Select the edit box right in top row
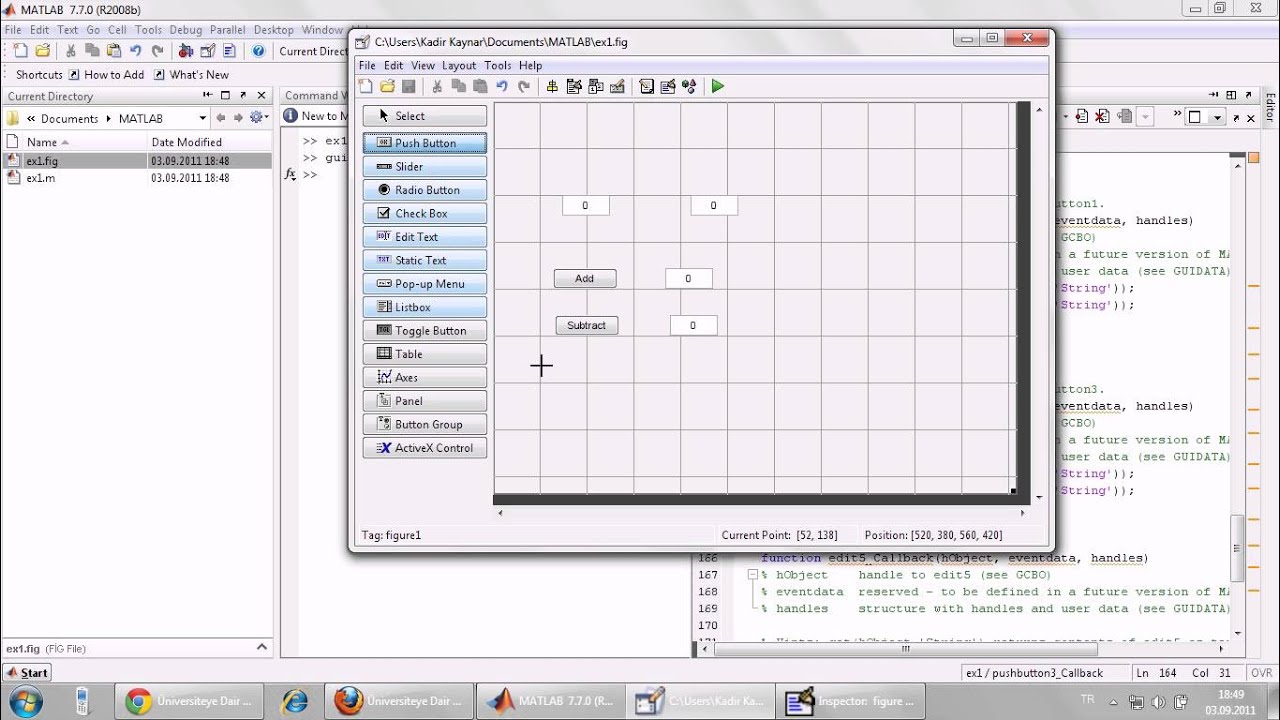Viewport: 1280px width, 720px height. (x=713, y=206)
